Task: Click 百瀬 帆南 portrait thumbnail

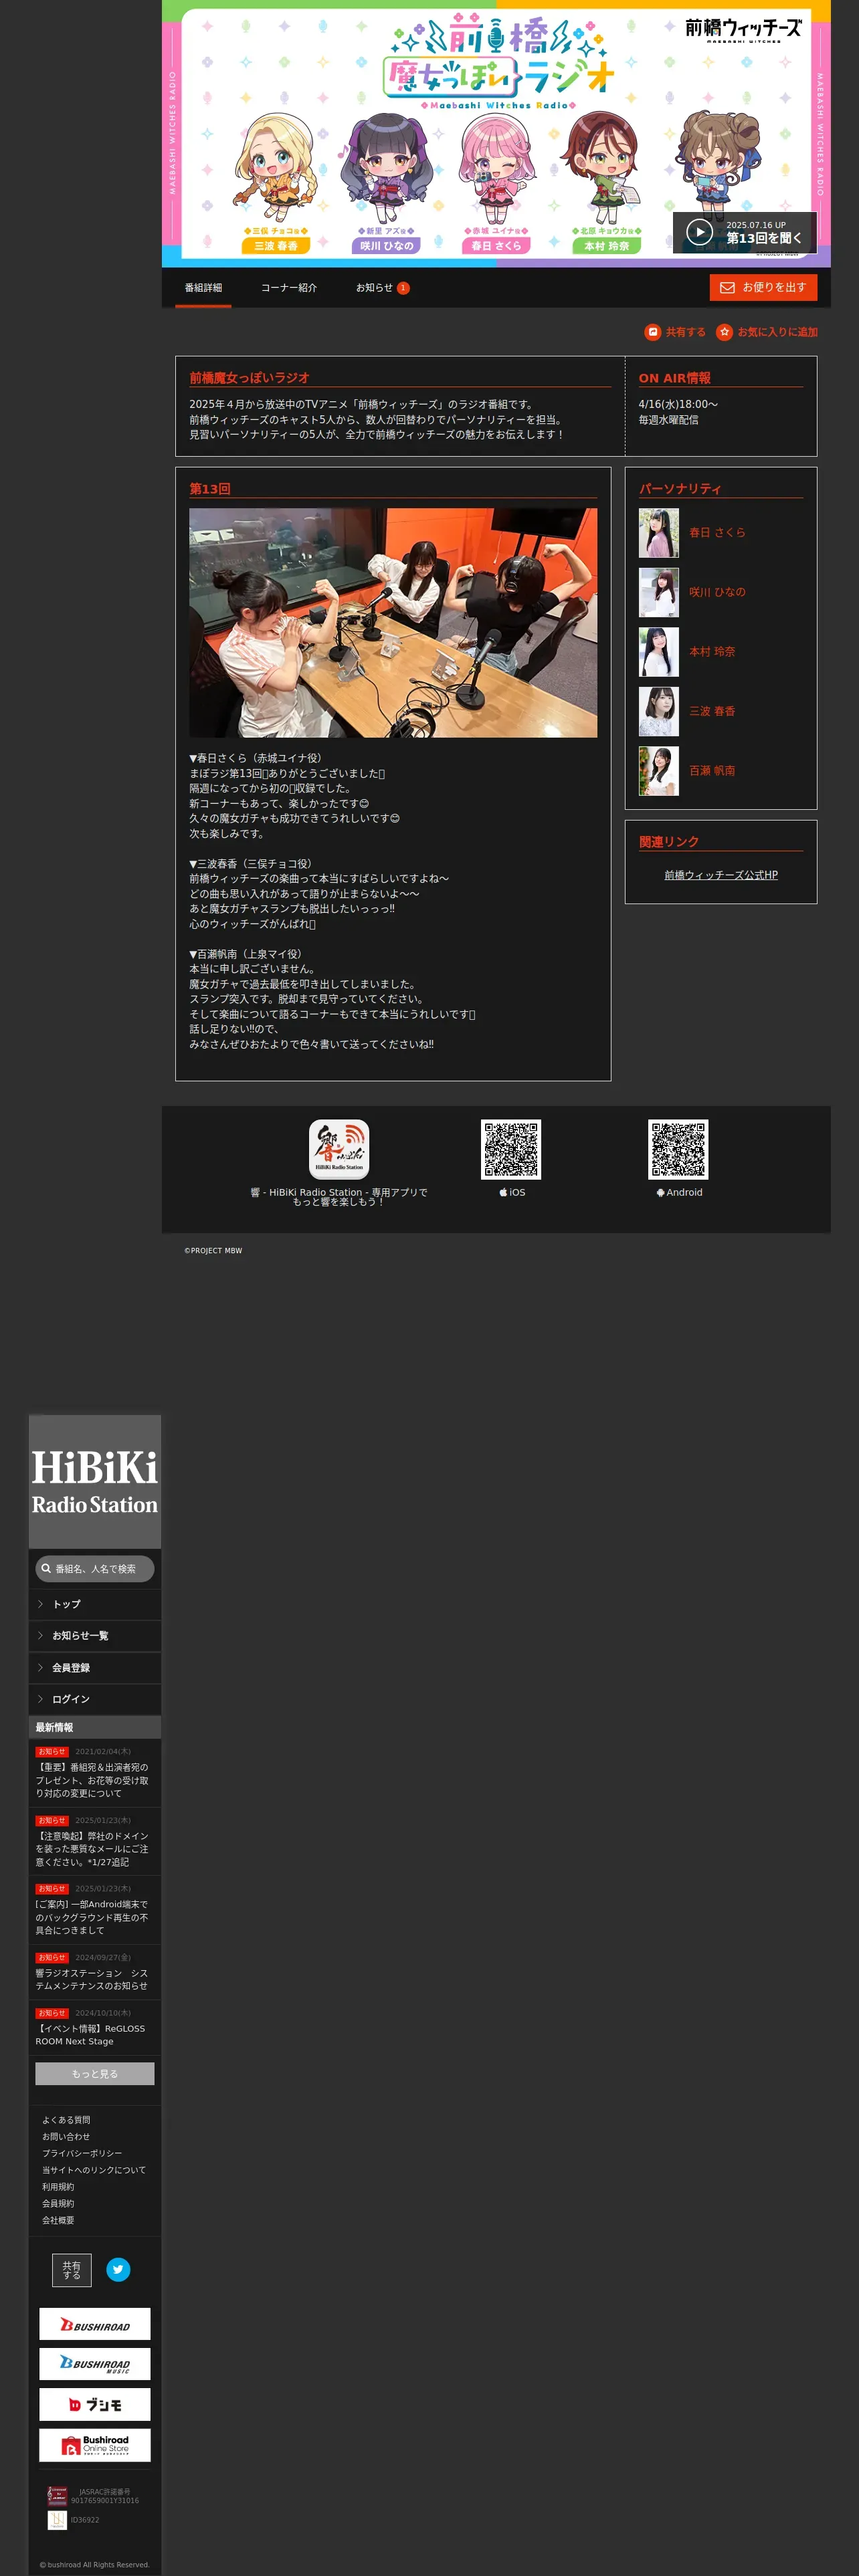Action: [x=659, y=771]
